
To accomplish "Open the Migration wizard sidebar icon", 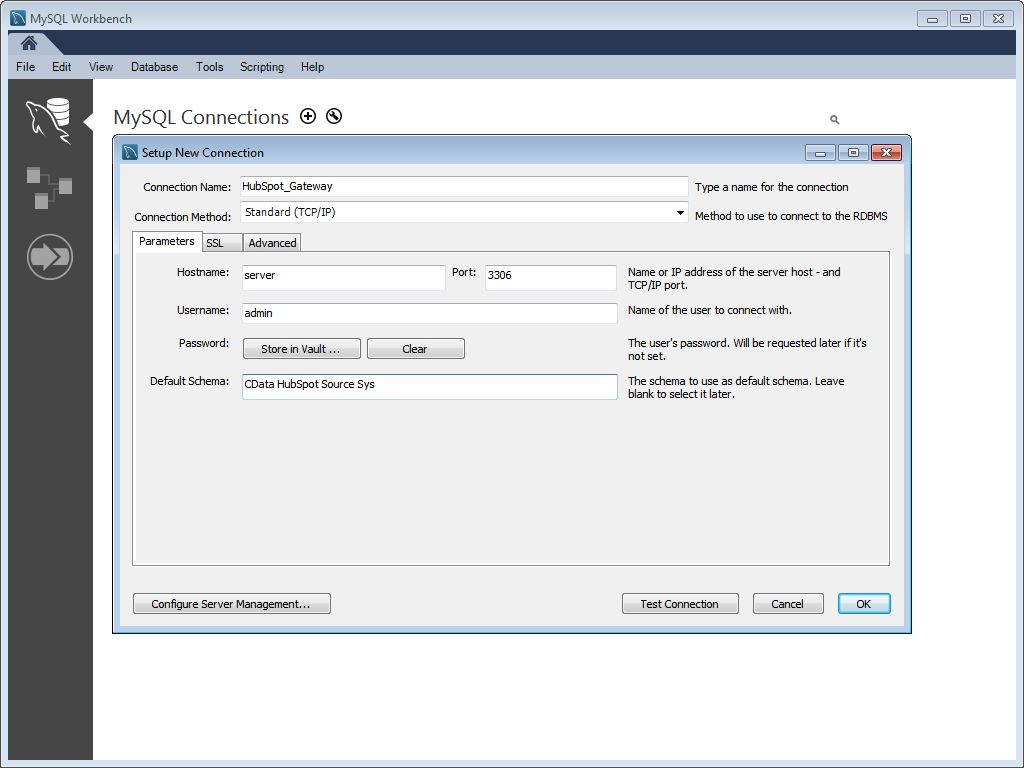I will tap(48, 256).
